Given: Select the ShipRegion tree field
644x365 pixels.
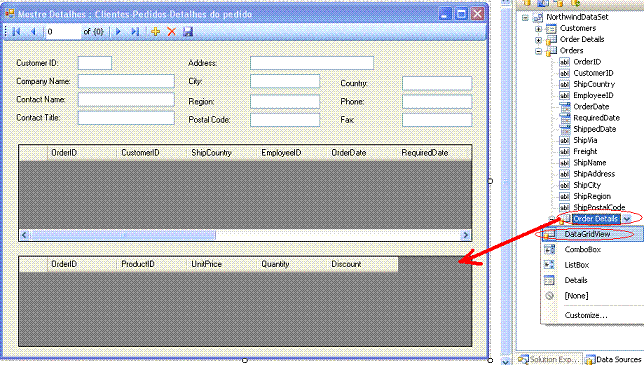Looking at the screenshot, I should coord(592,196).
